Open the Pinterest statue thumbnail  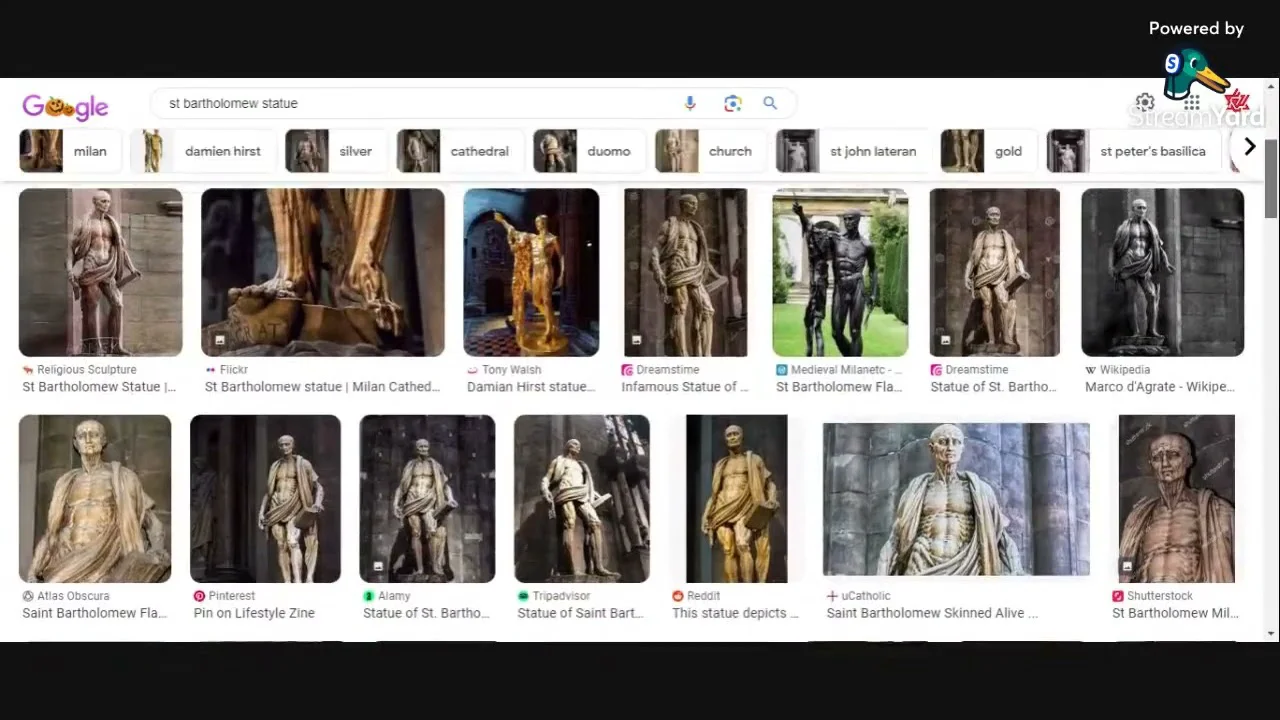pos(265,499)
